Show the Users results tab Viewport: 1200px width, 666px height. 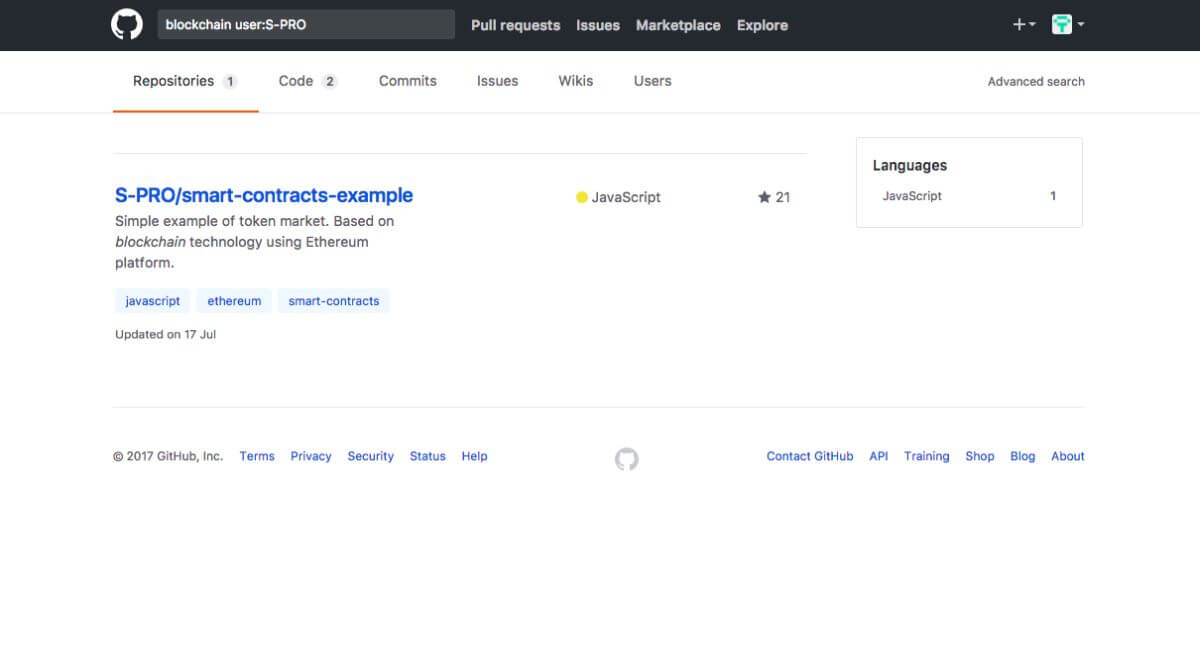click(x=652, y=81)
